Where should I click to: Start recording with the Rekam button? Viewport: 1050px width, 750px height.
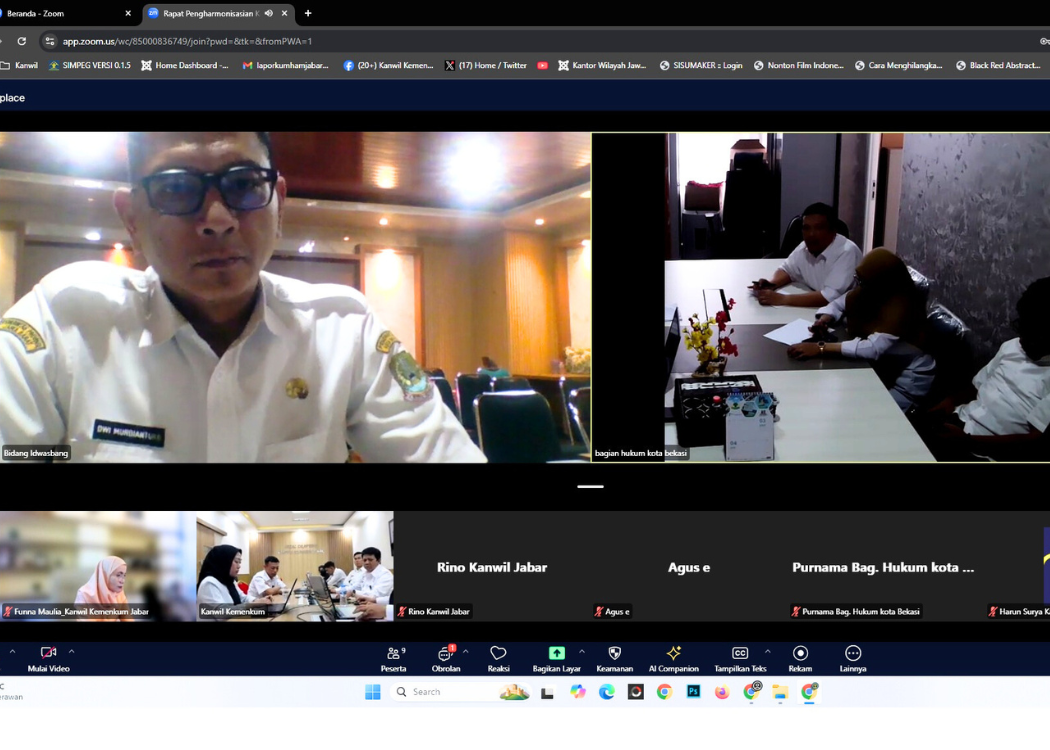800,658
